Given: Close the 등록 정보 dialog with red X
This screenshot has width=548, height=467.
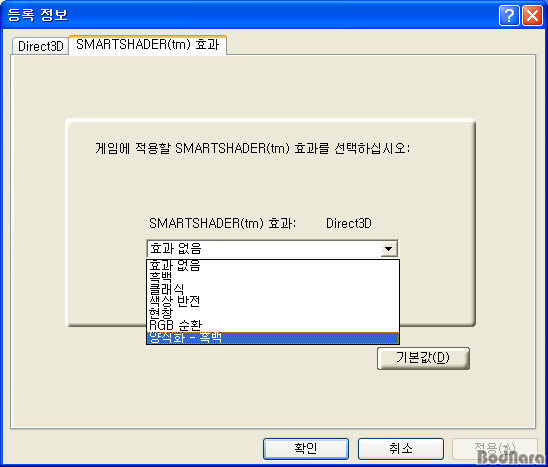Looking at the screenshot, I should pyautogui.click(x=532, y=16).
